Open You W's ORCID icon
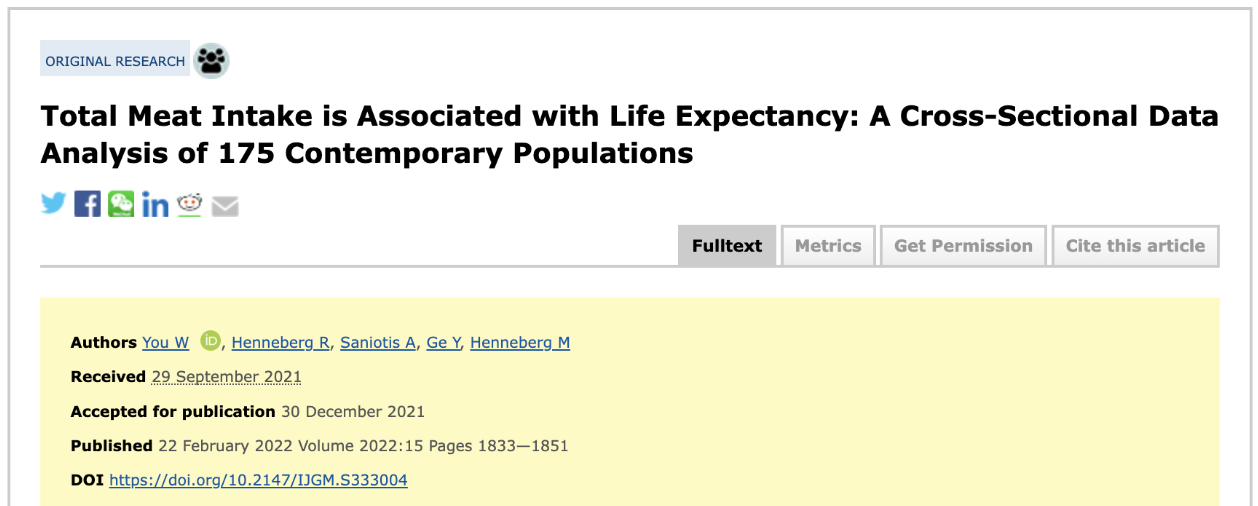 pyautogui.click(x=209, y=341)
